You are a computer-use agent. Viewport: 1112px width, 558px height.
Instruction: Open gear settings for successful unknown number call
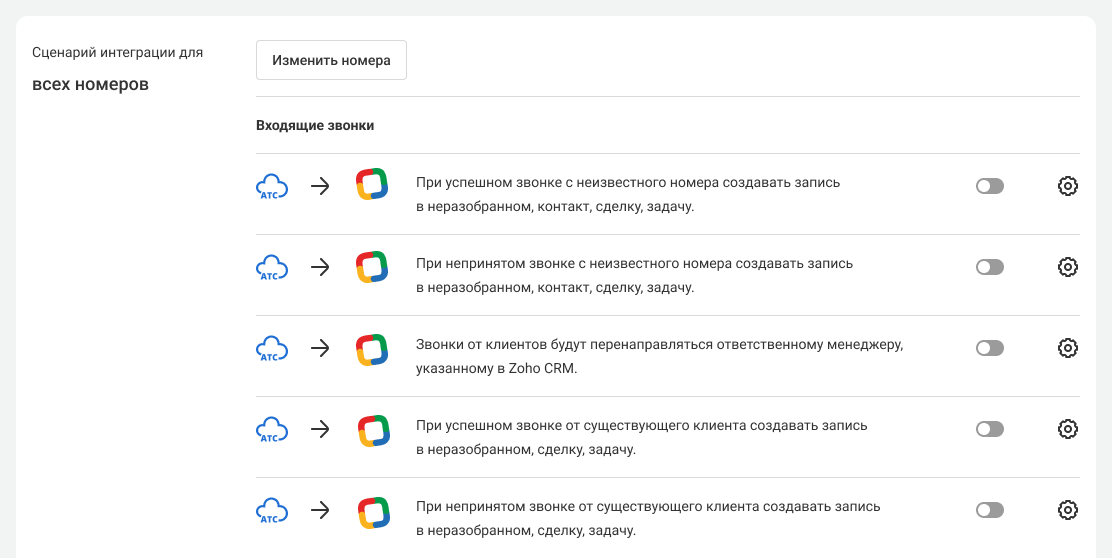[1067, 186]
